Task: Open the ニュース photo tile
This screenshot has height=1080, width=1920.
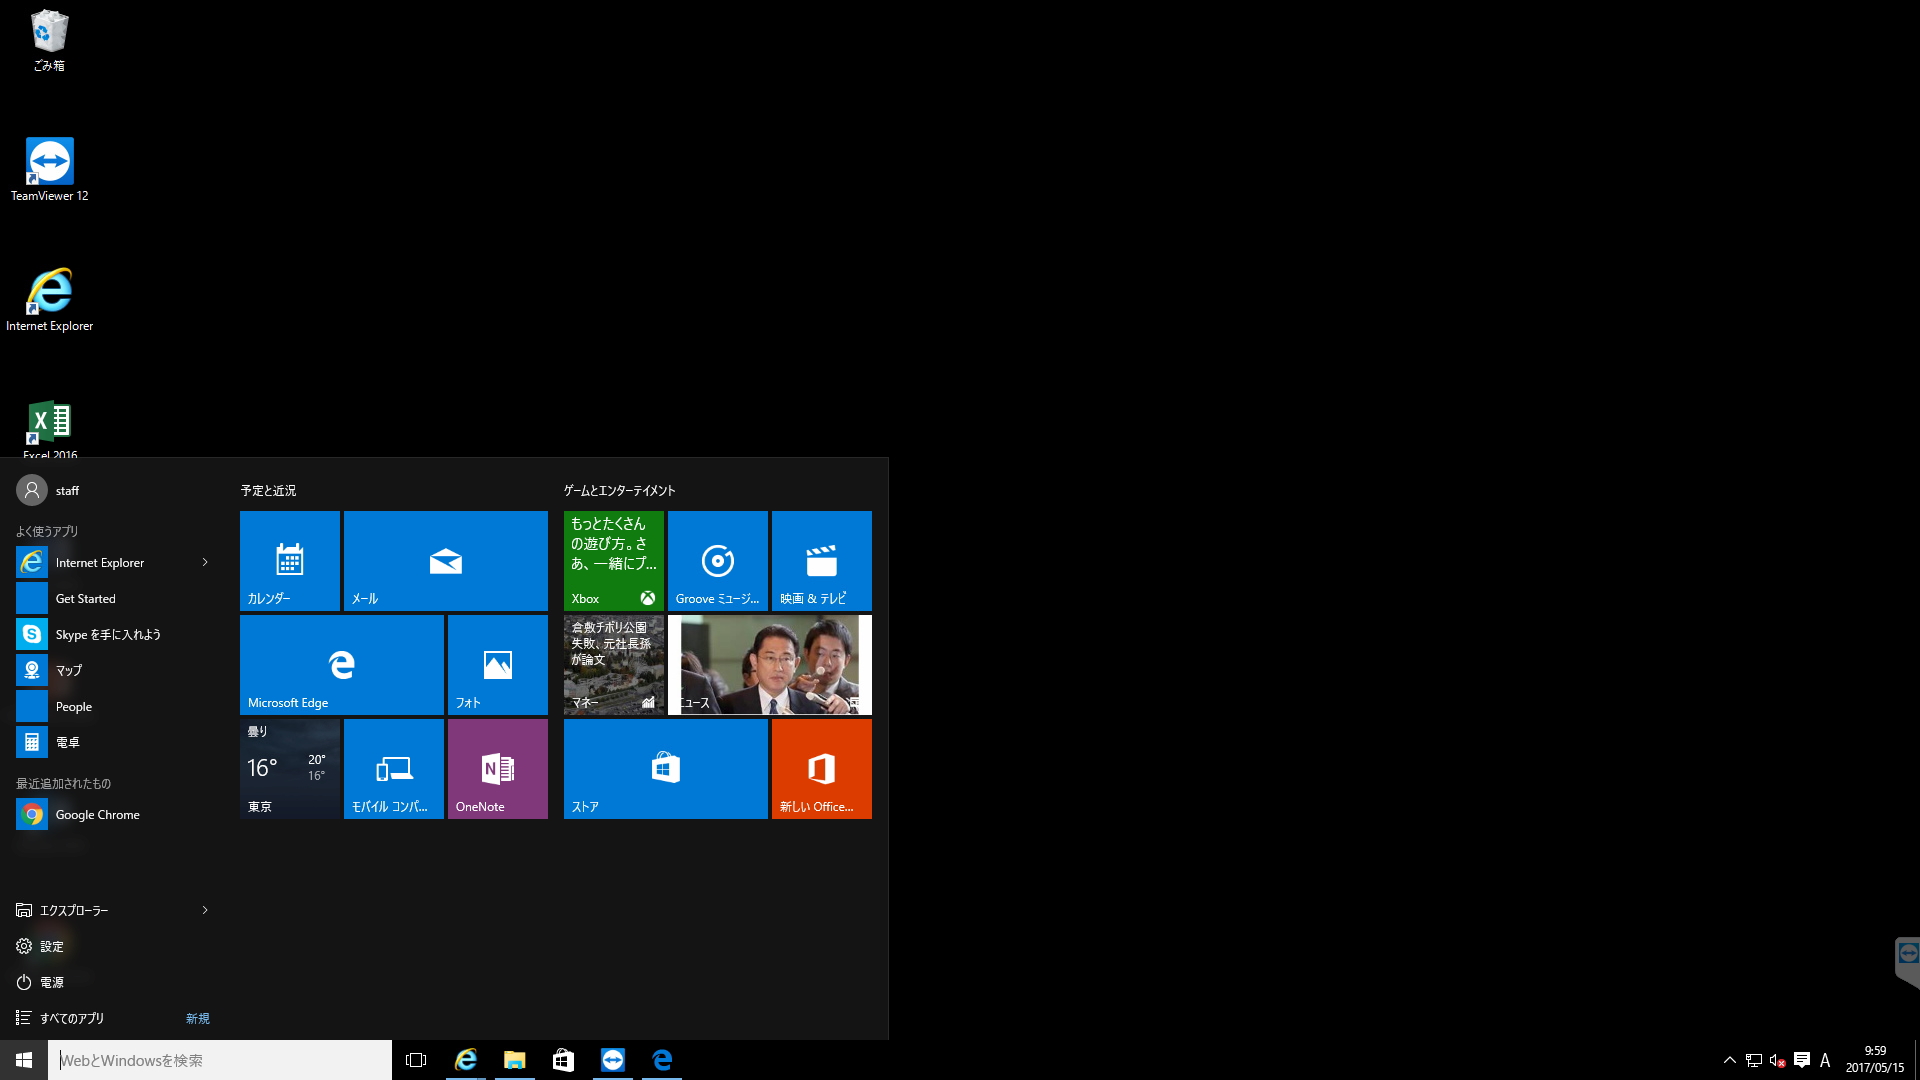Action: (770, 665)
